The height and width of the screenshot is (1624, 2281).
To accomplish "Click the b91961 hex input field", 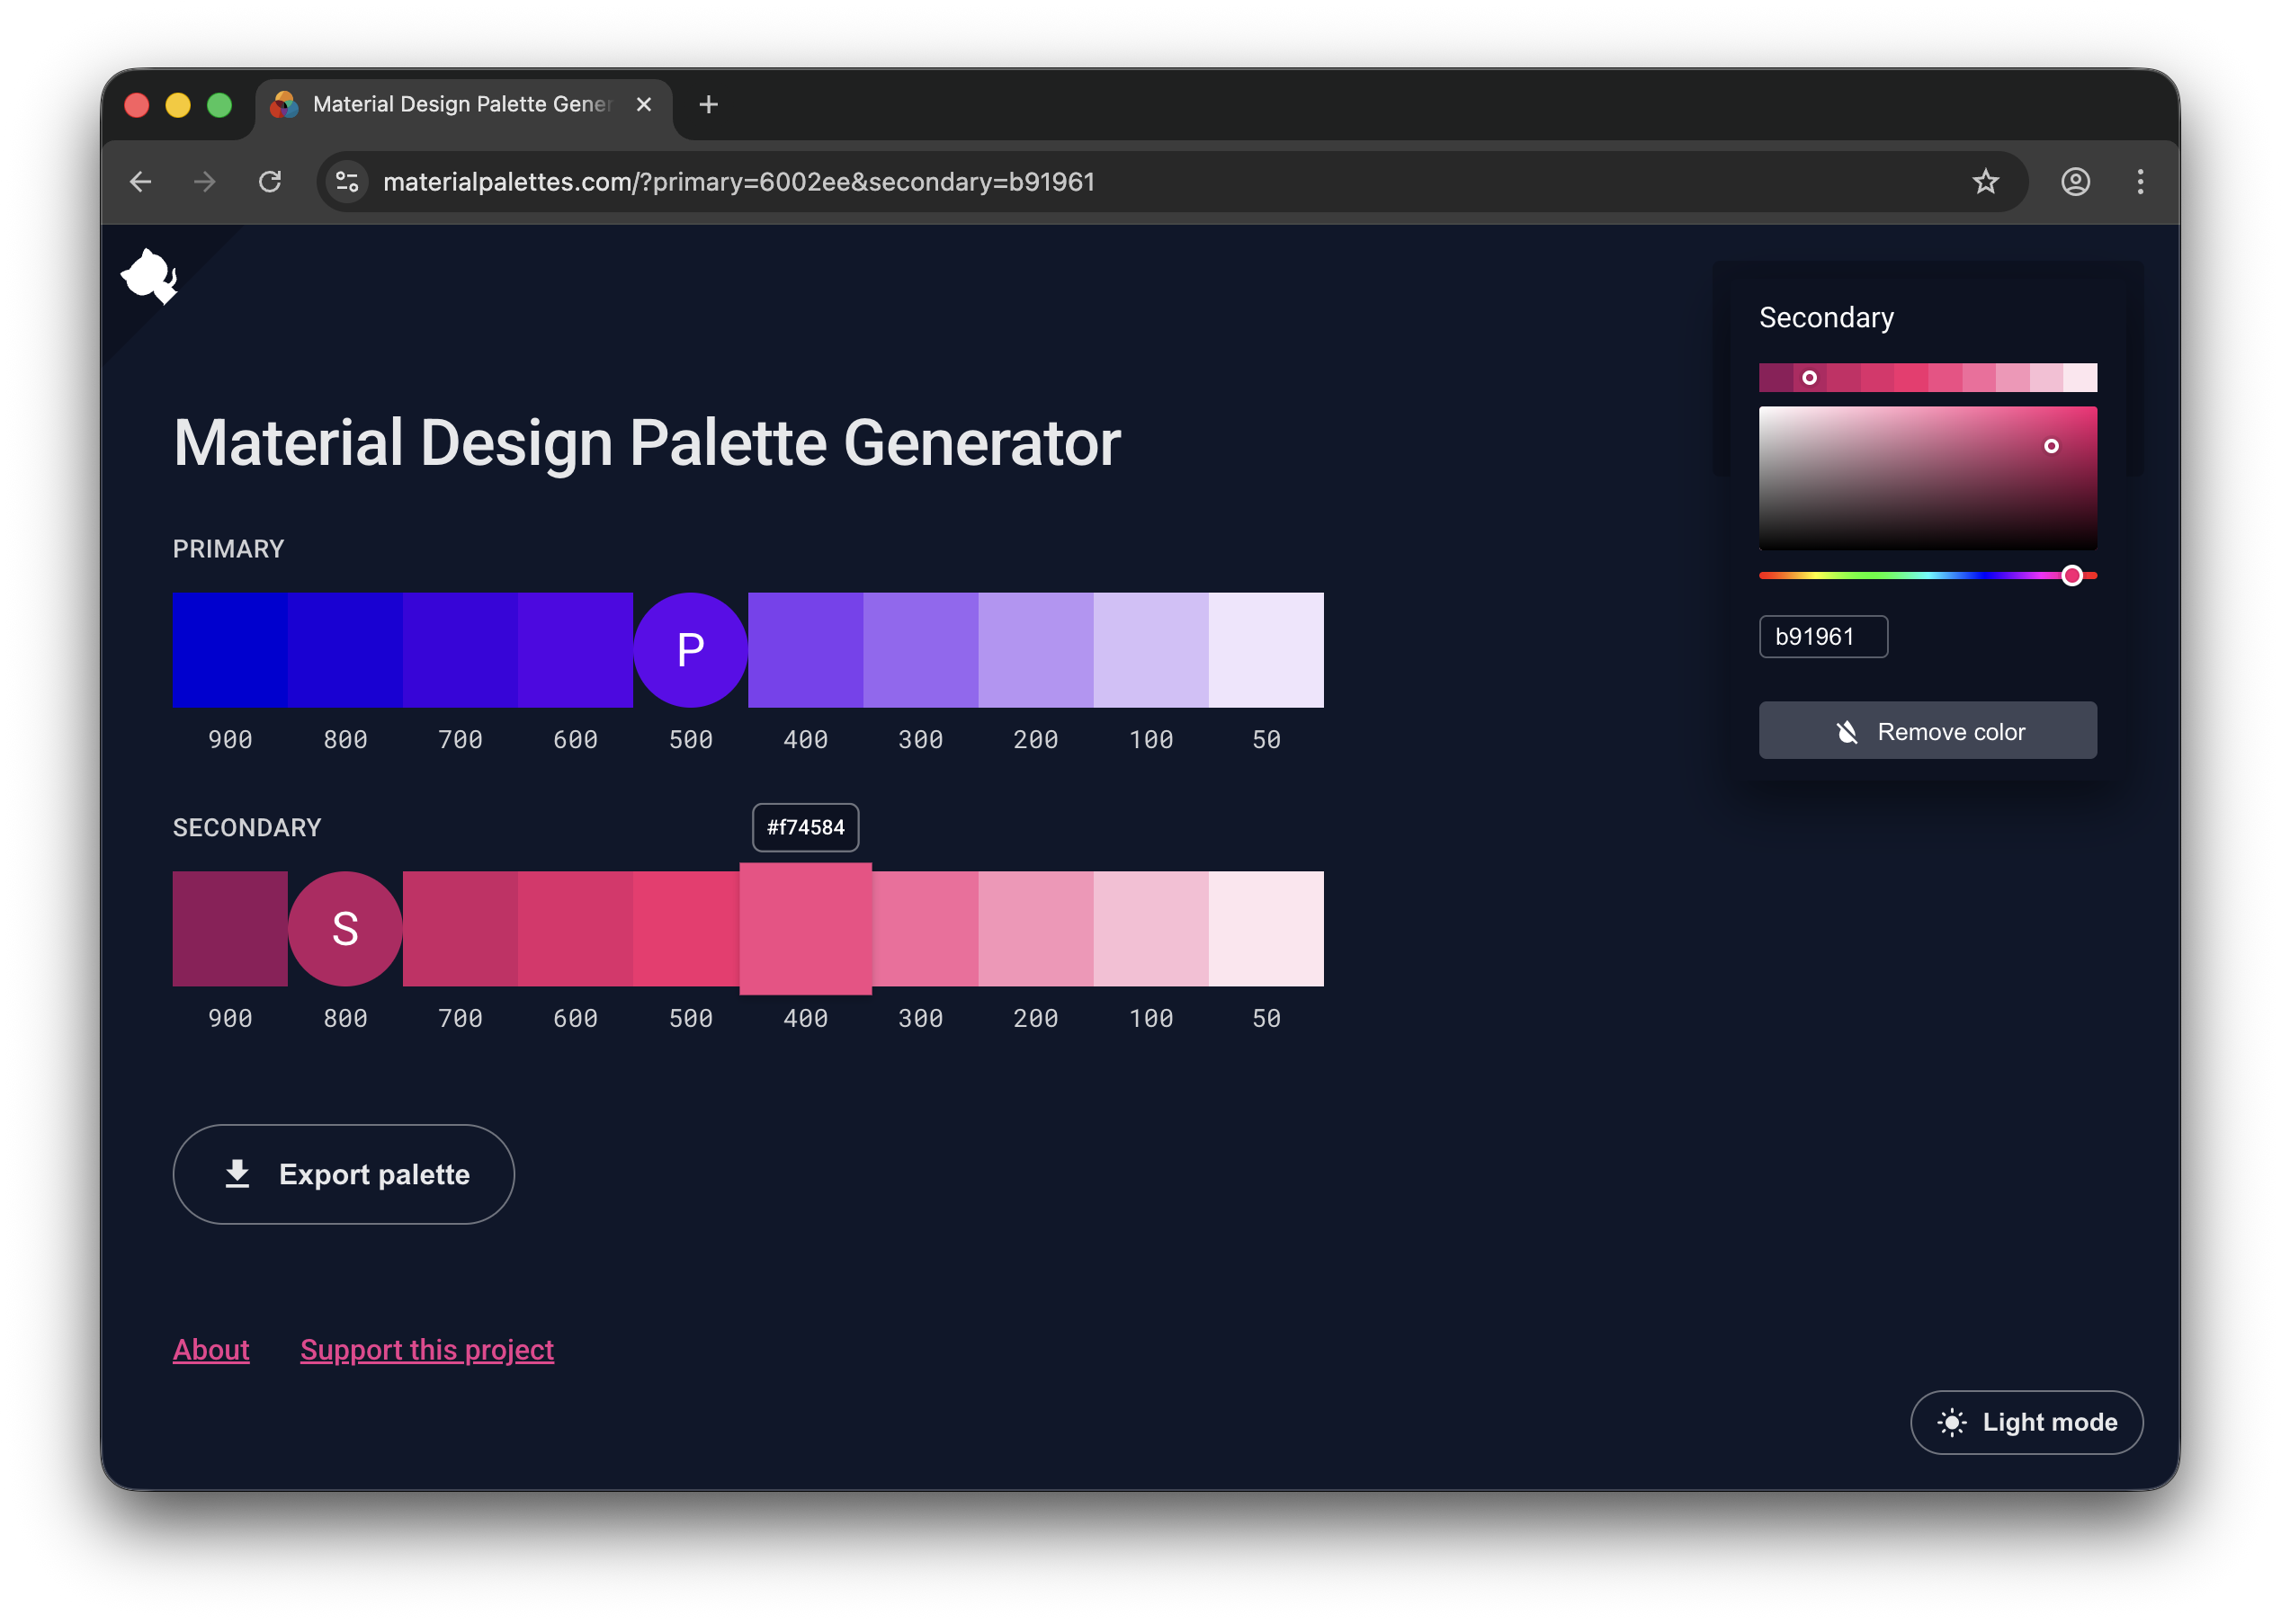I will coord(1823,637).
